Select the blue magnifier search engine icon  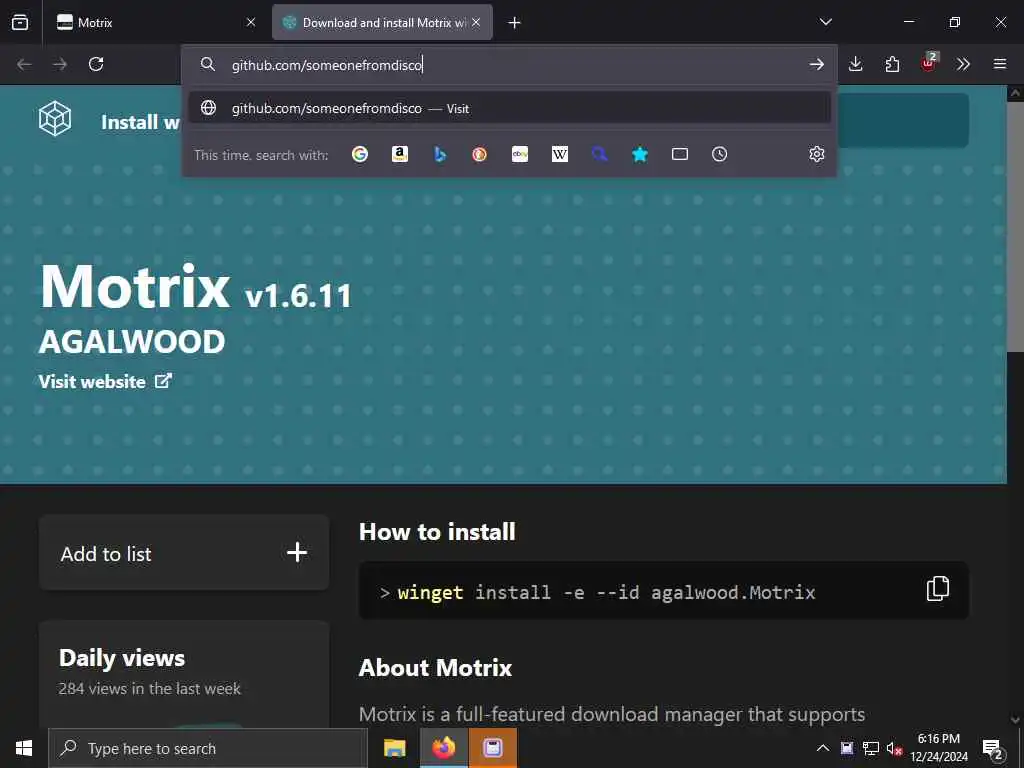(600, 154)
